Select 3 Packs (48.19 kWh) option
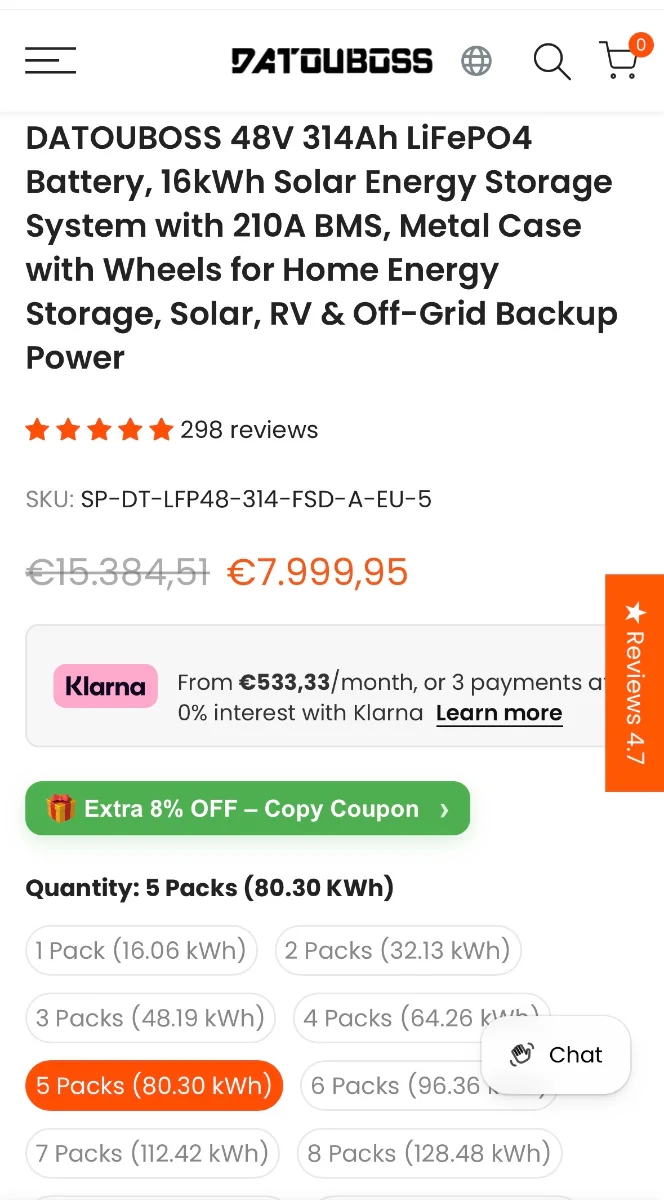Screen dimensions: 664x1200 click(x=150, y=1018)
